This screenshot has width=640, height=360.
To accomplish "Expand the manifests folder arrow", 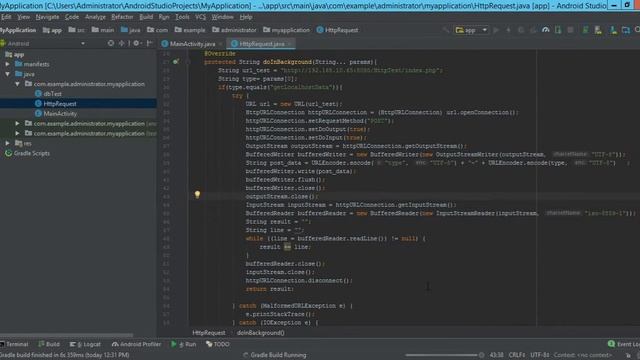I will click(x=7, y=64).
